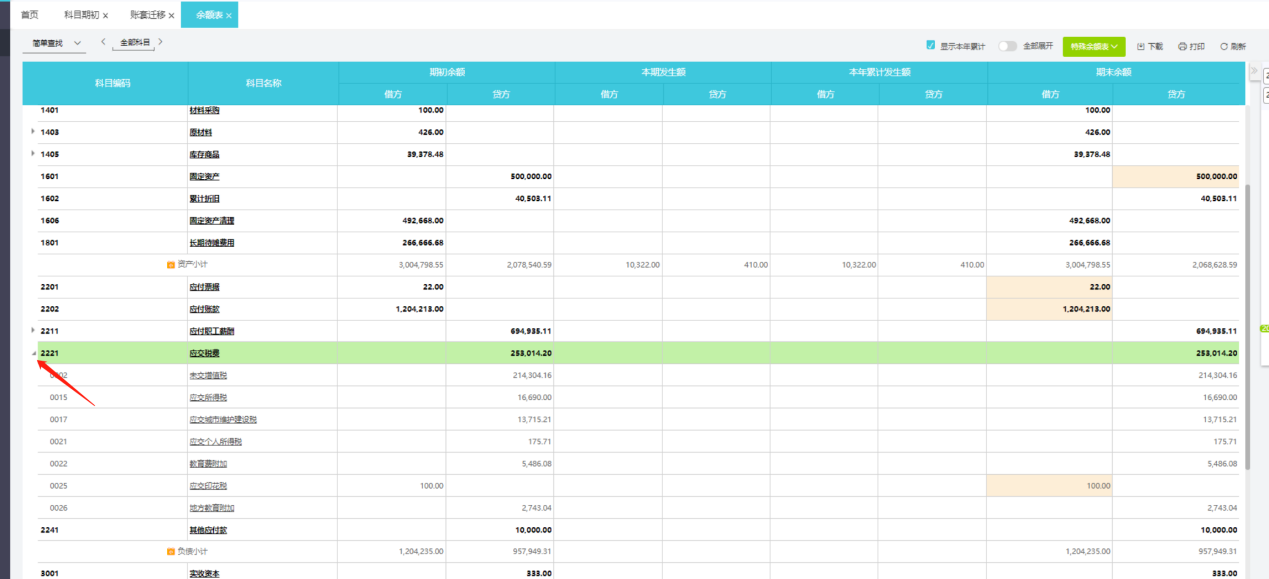Viewport: 1269px width, 579px height.
Task: Select highlighted 22.00 ending debit cell
Action: tap(1049, 286)
